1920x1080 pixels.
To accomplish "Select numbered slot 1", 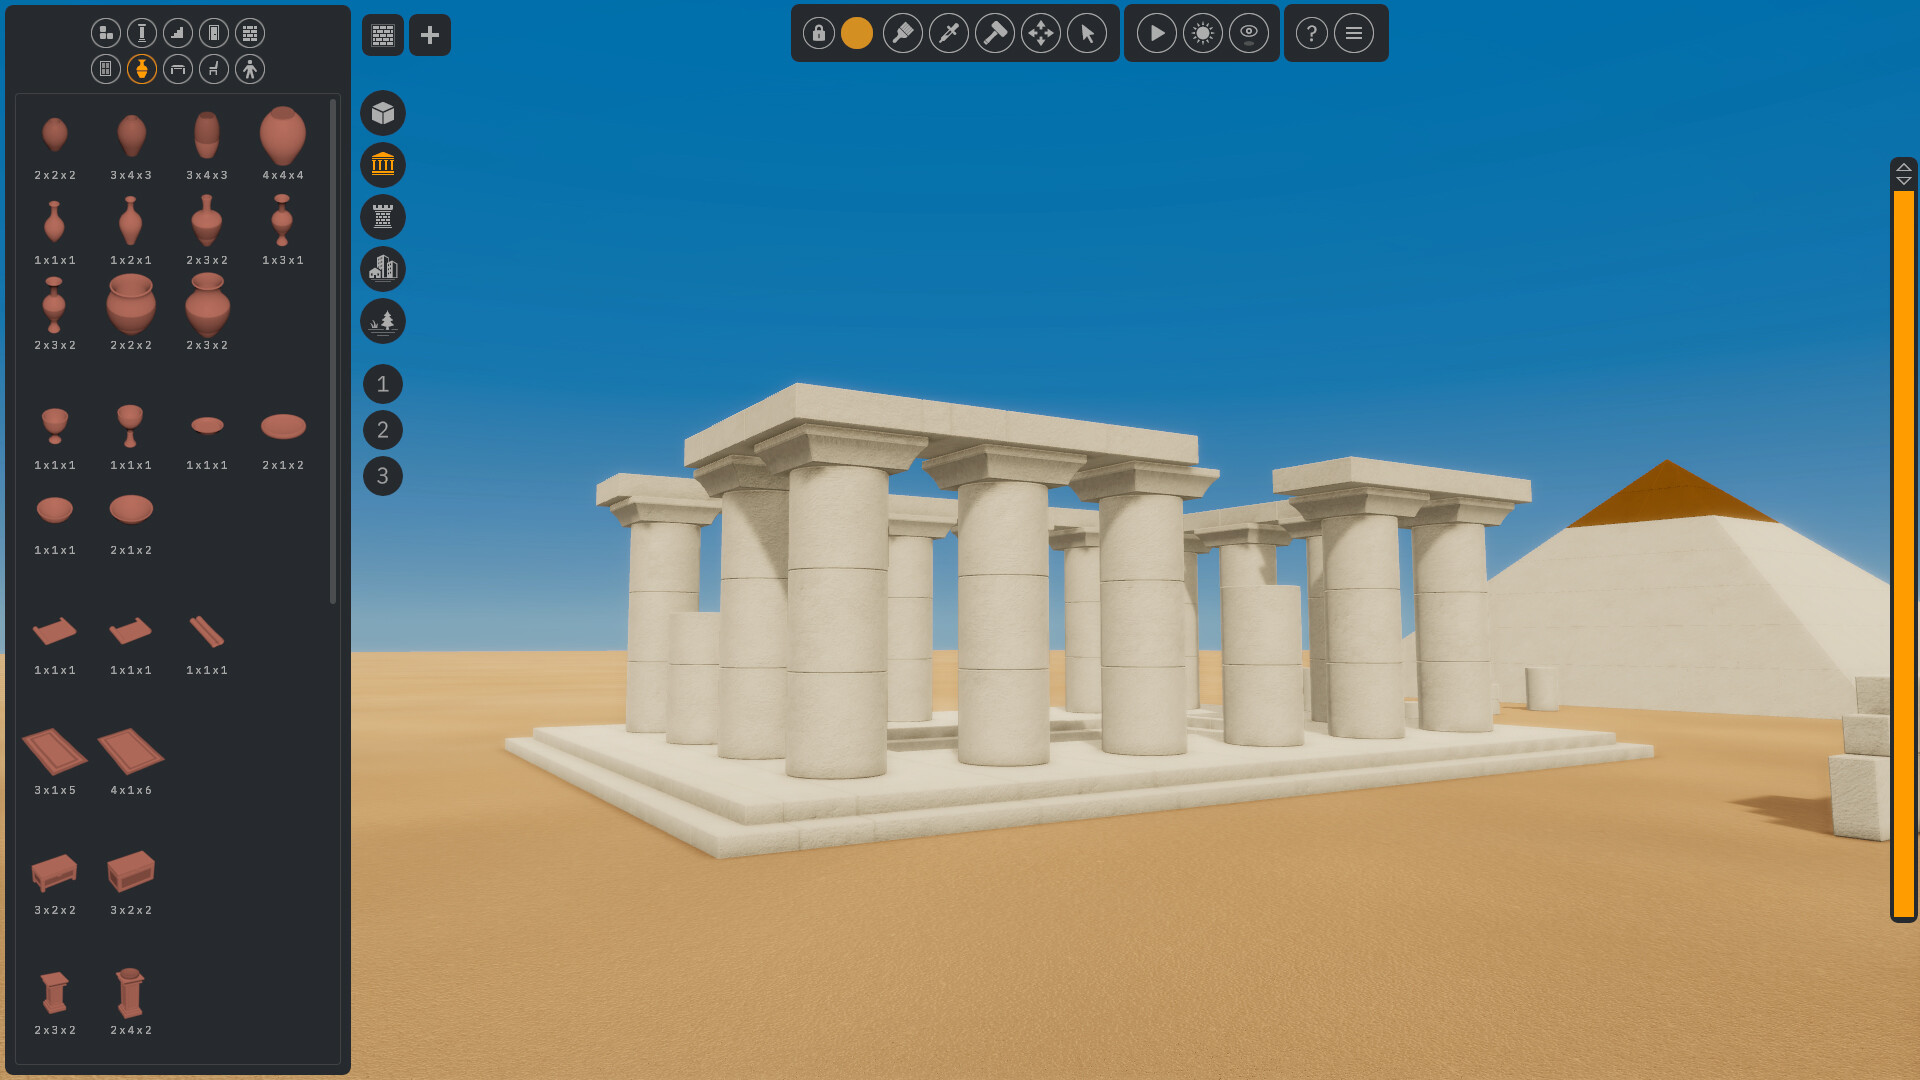I will coord(383,384).
